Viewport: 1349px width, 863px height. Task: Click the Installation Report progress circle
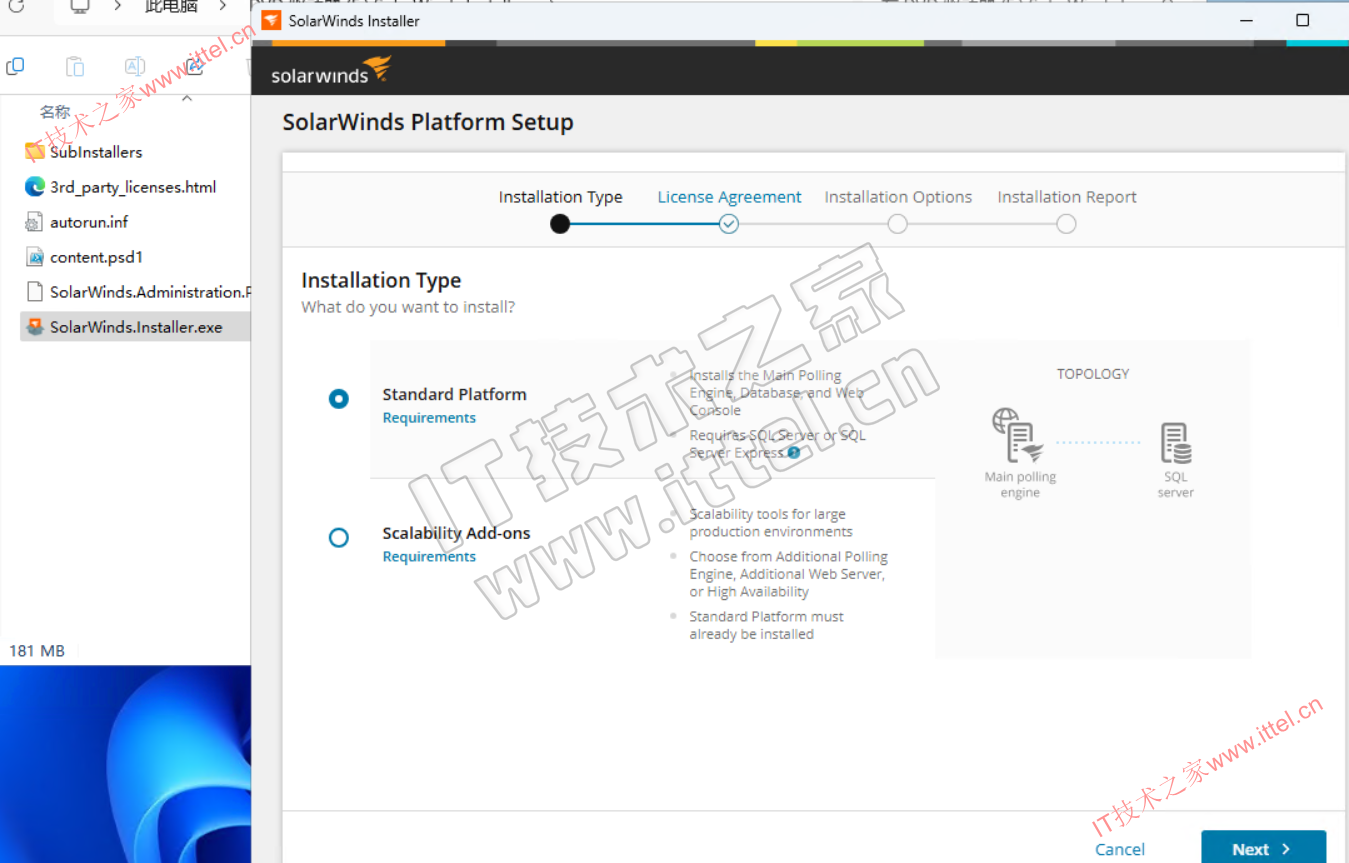pos(1066,224)
